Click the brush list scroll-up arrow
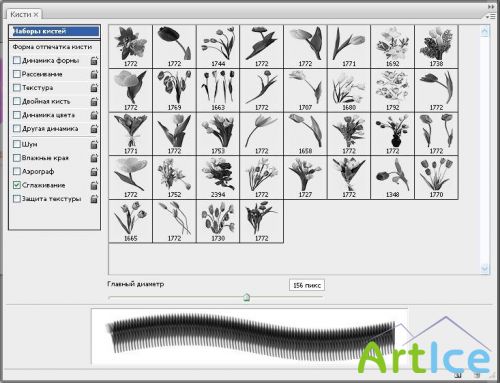The image size is (500, 383). coord(485,32)
